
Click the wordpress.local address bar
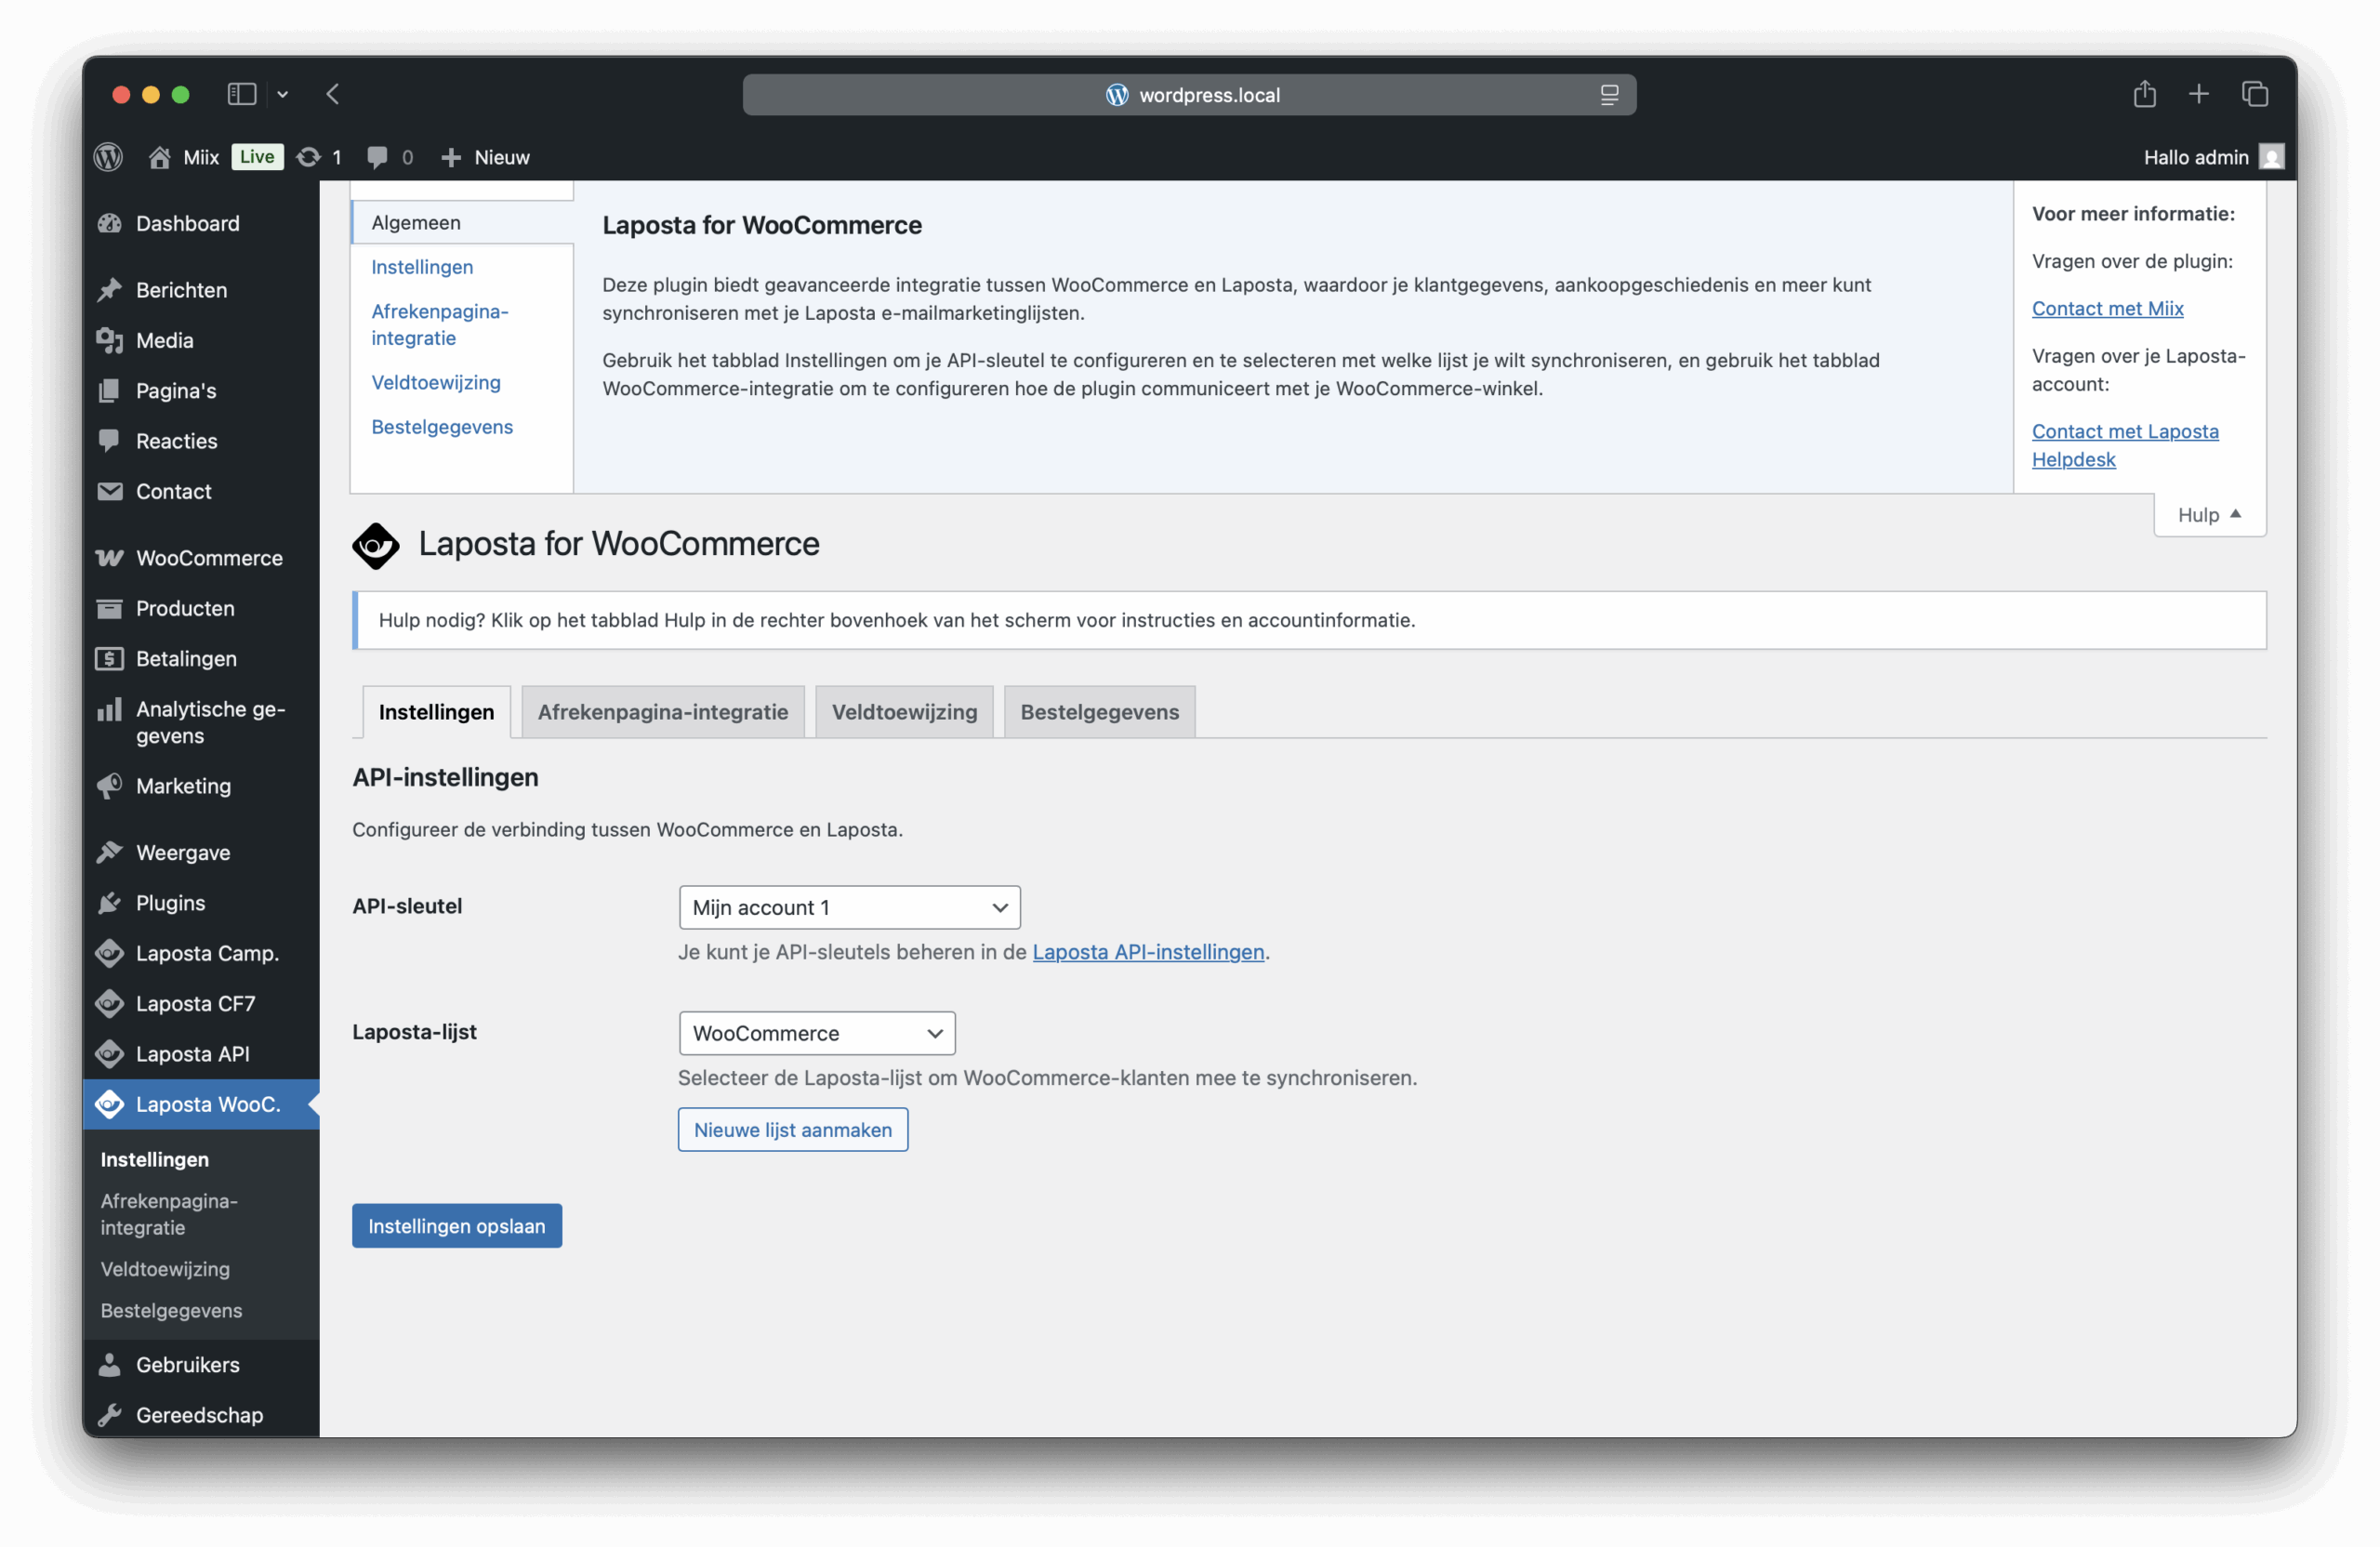[1189, 95]
